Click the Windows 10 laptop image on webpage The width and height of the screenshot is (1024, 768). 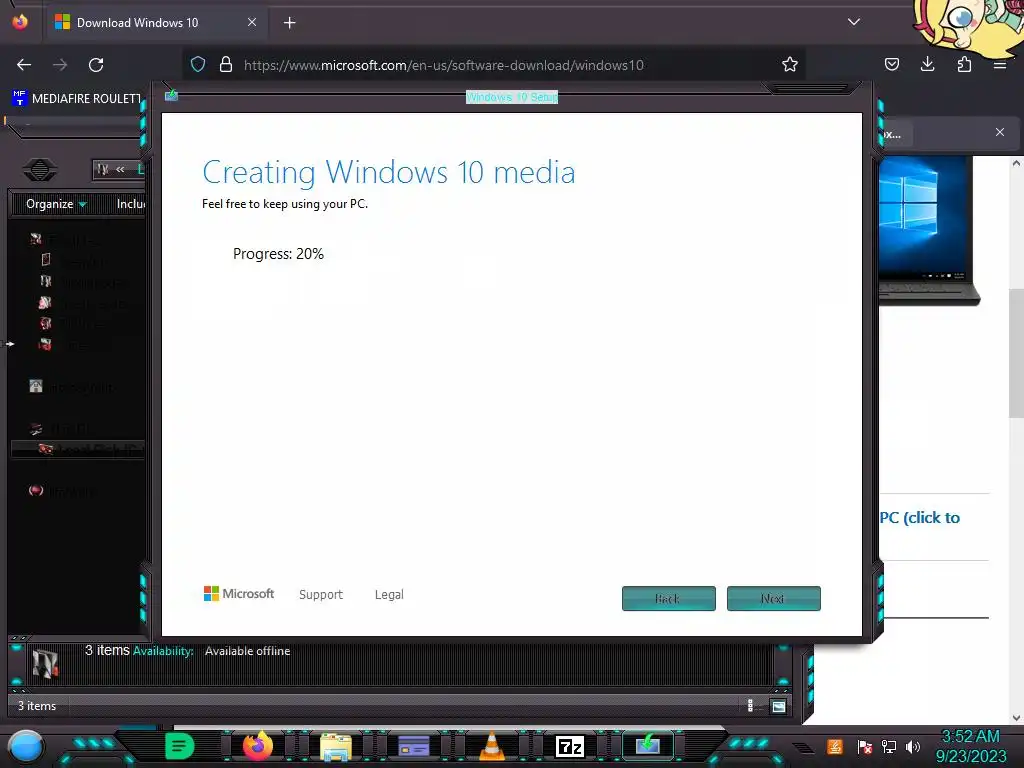(929, 231)
